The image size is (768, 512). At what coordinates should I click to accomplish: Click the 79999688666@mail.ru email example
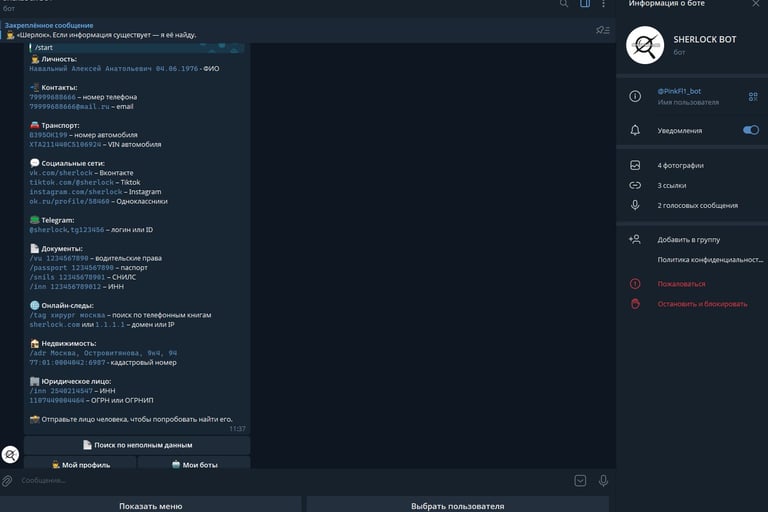coord(69,106)
